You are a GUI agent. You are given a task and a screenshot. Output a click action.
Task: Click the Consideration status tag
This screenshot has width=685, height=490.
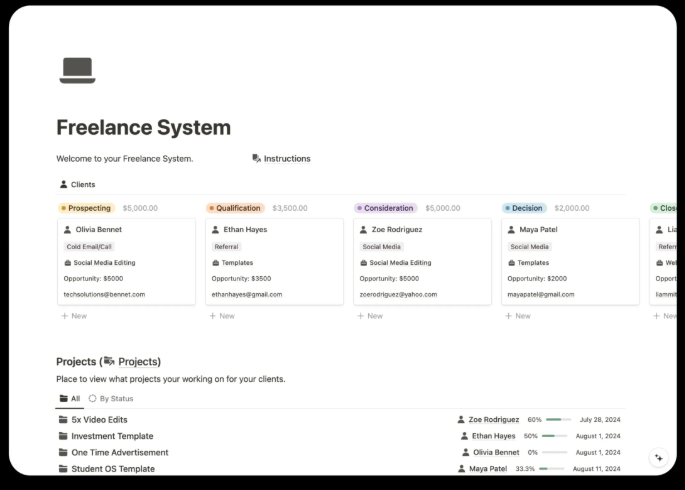[x=386, y=208]
